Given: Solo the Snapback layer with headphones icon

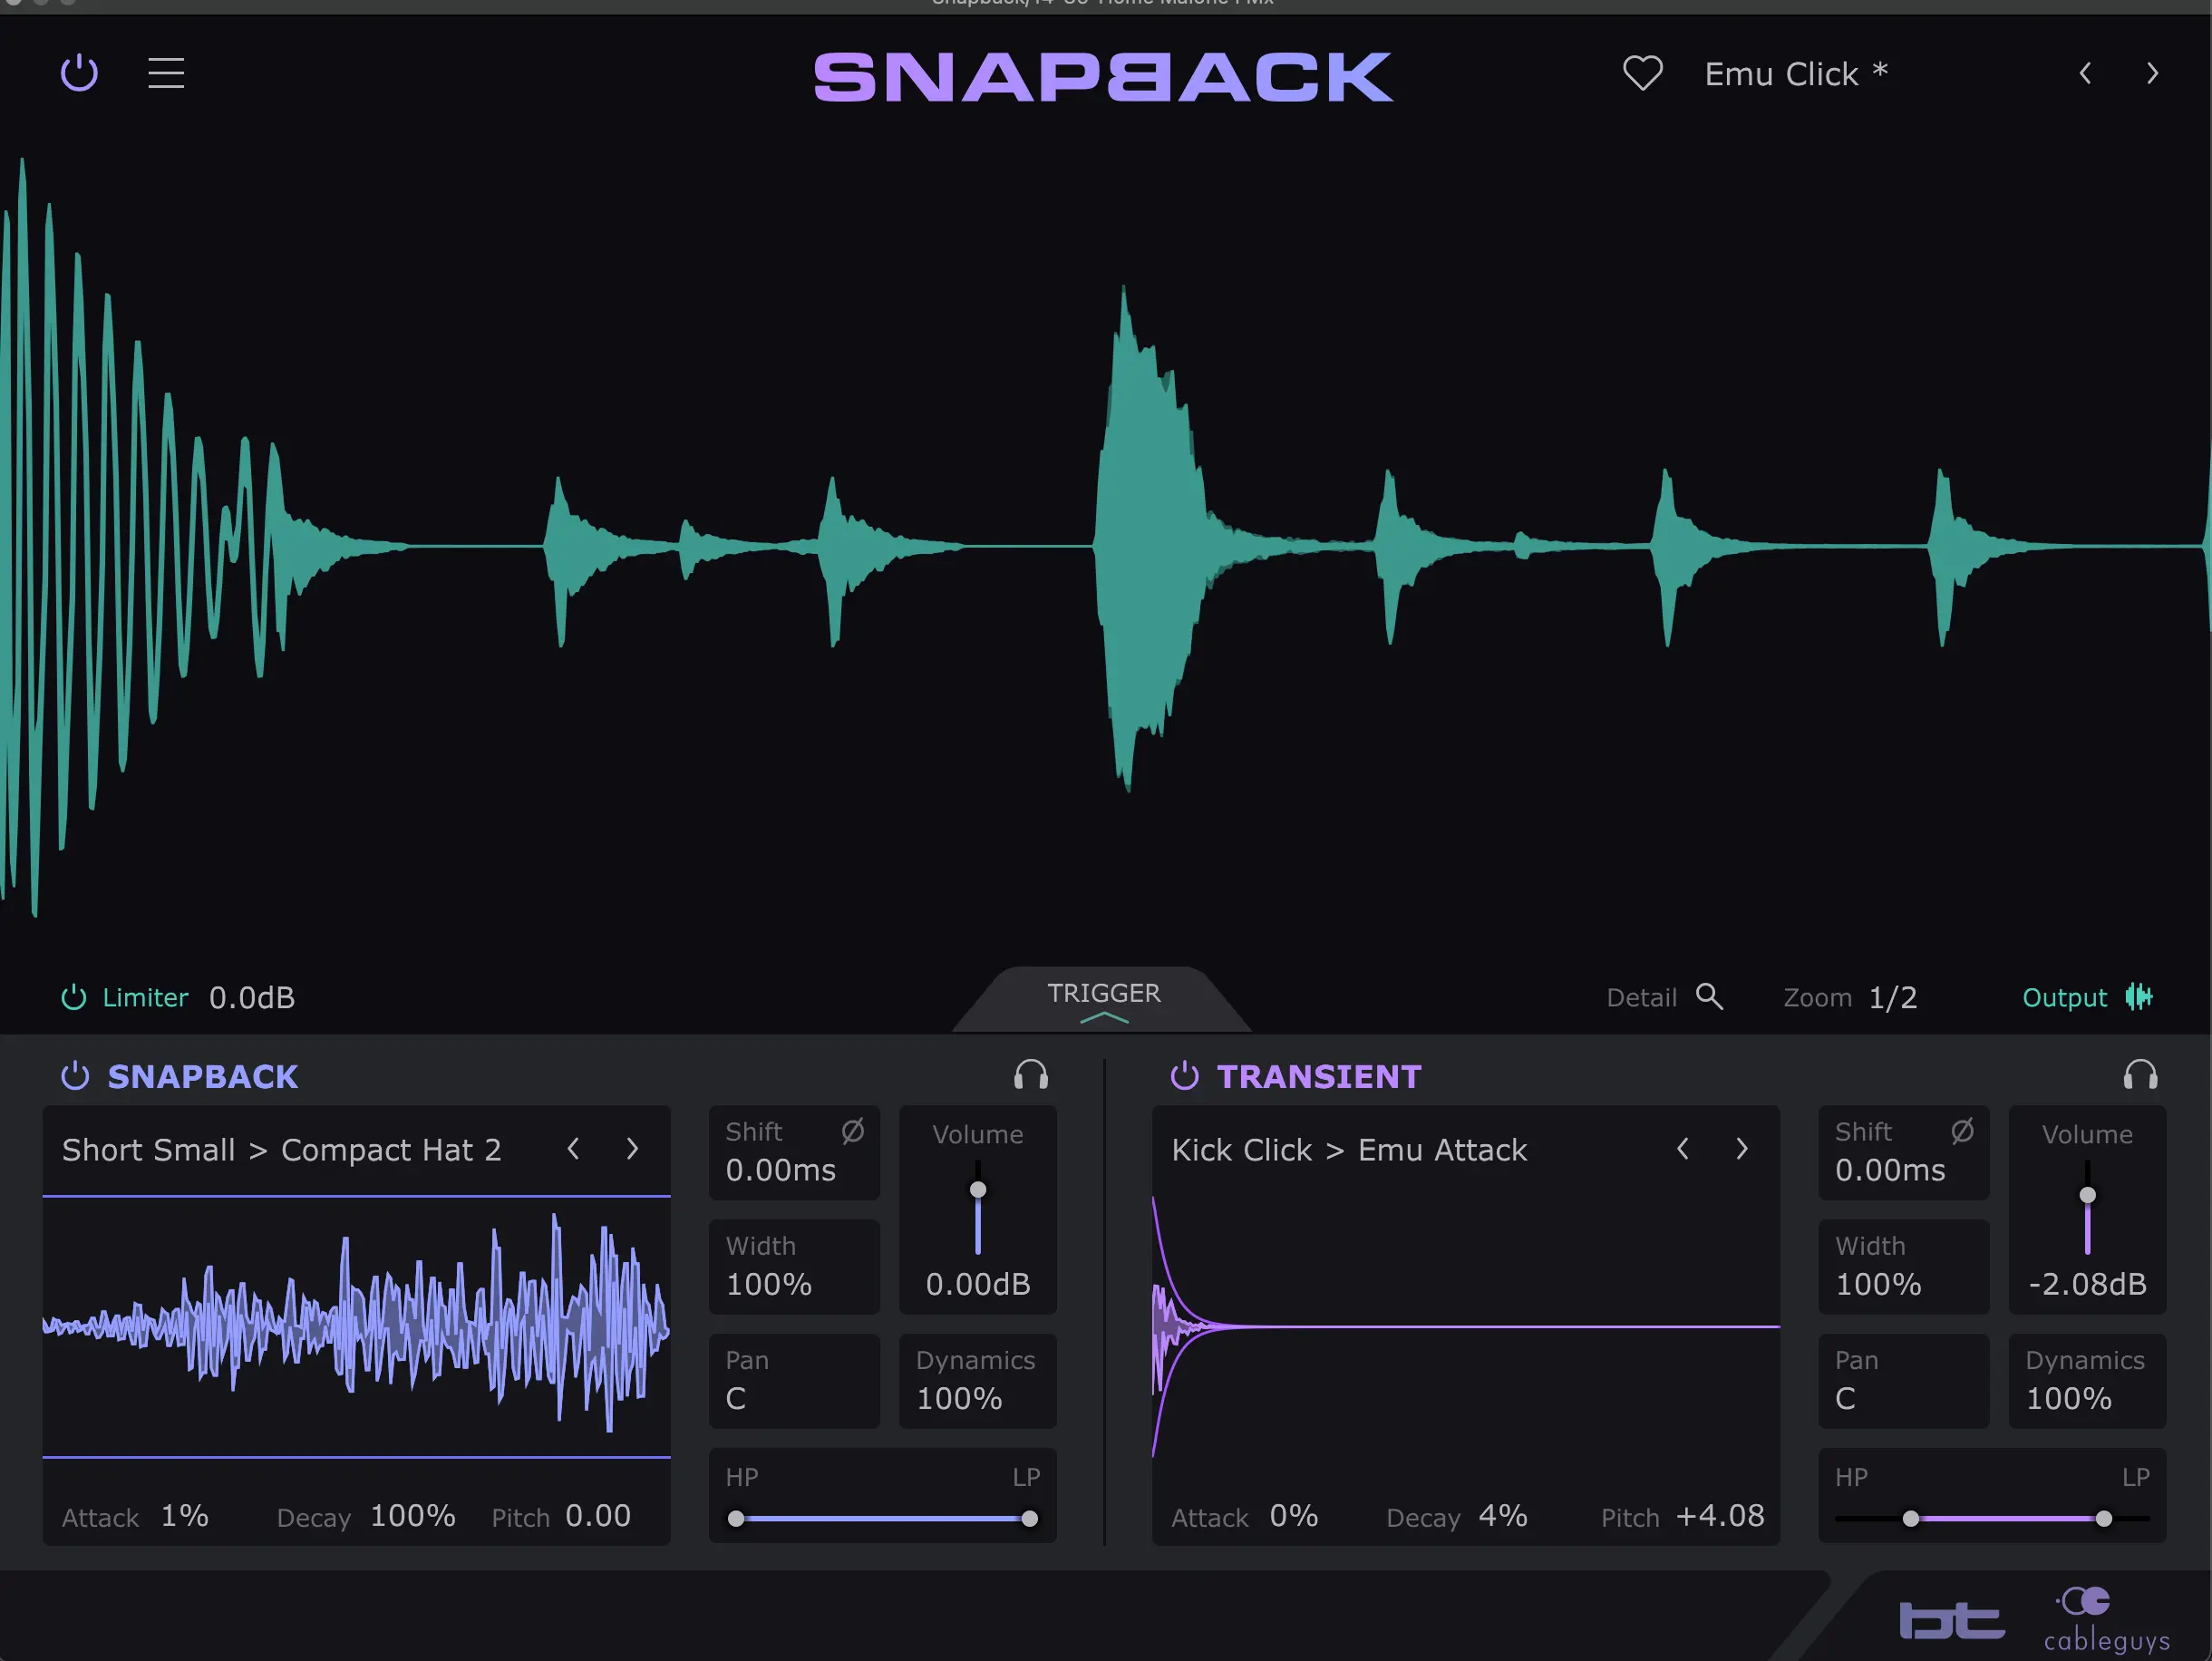Looking at the screenshot, I should pyautogui.click(x=1031, y=1075).
